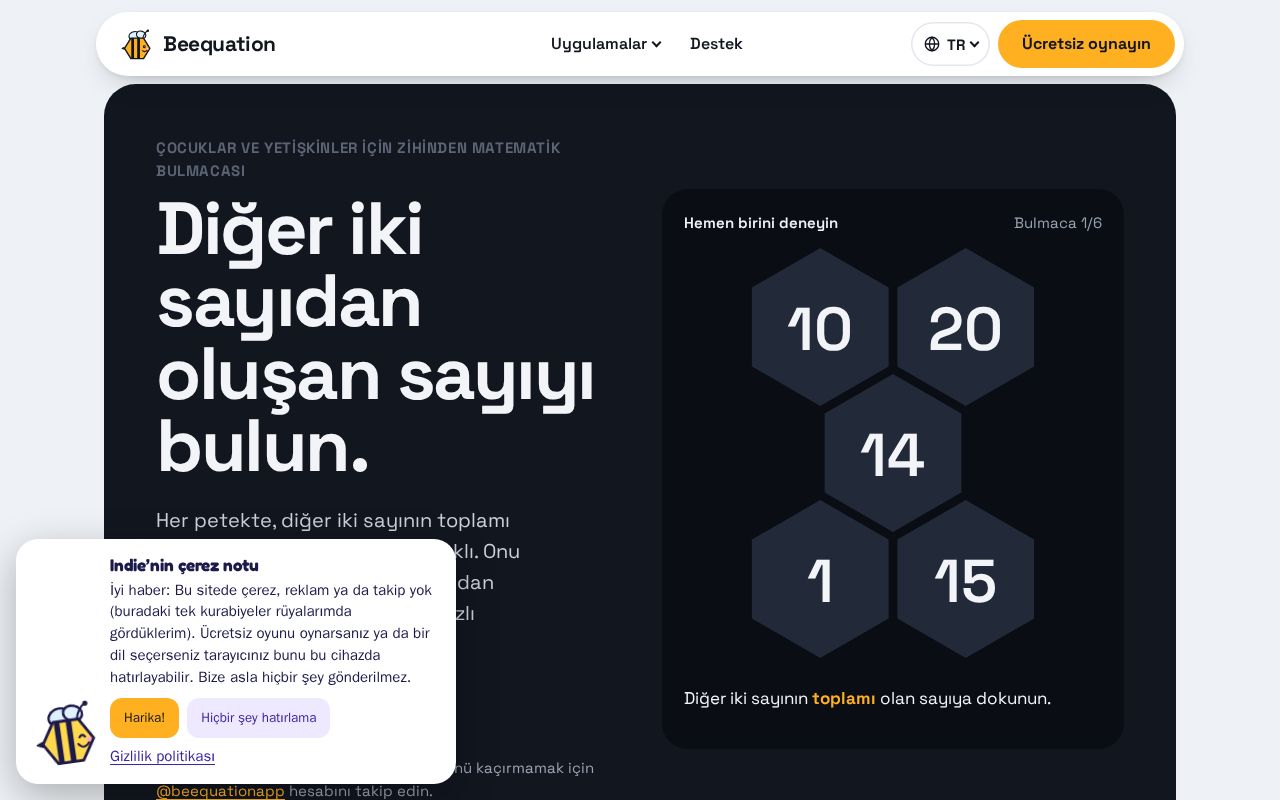The image size is (1280, 800).
Task: Click the bee mascot in cookie notice
Action: point(65,733)
